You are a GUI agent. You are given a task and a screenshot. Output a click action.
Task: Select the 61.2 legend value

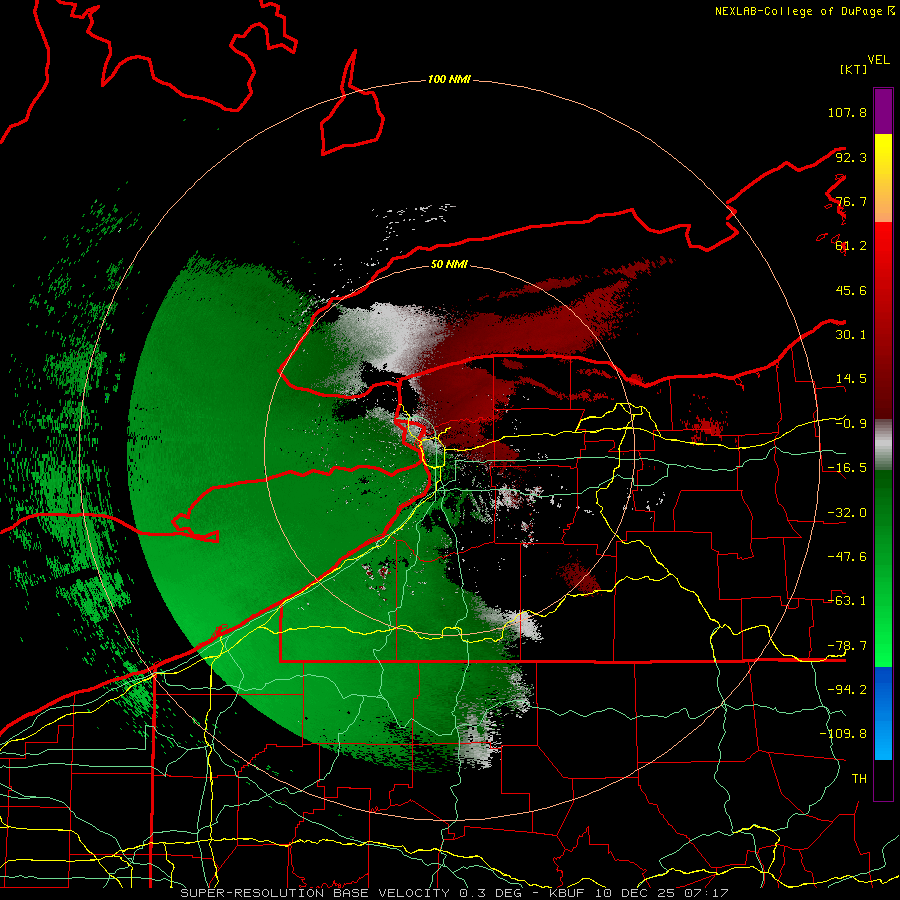click(851, 246)
